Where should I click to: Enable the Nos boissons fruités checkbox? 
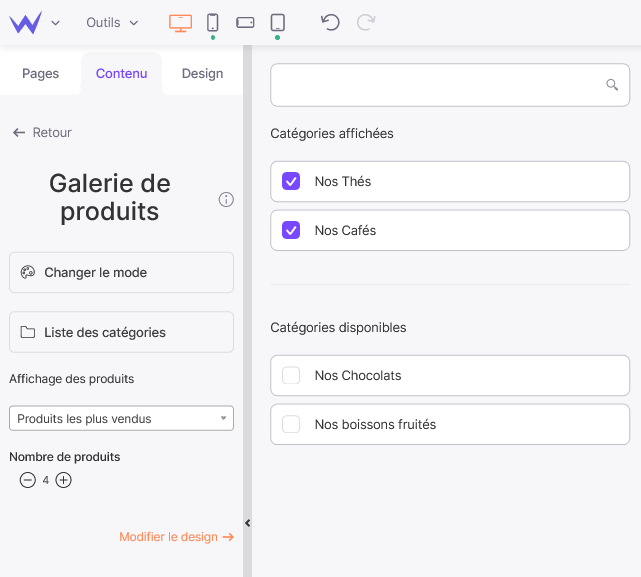(291, 424)
